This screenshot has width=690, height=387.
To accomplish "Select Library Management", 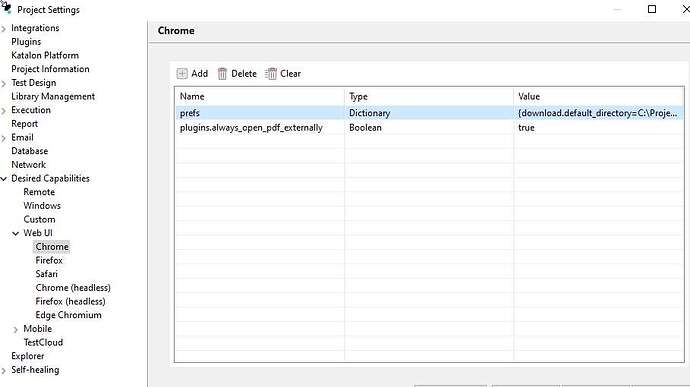I will click(53, 96).
